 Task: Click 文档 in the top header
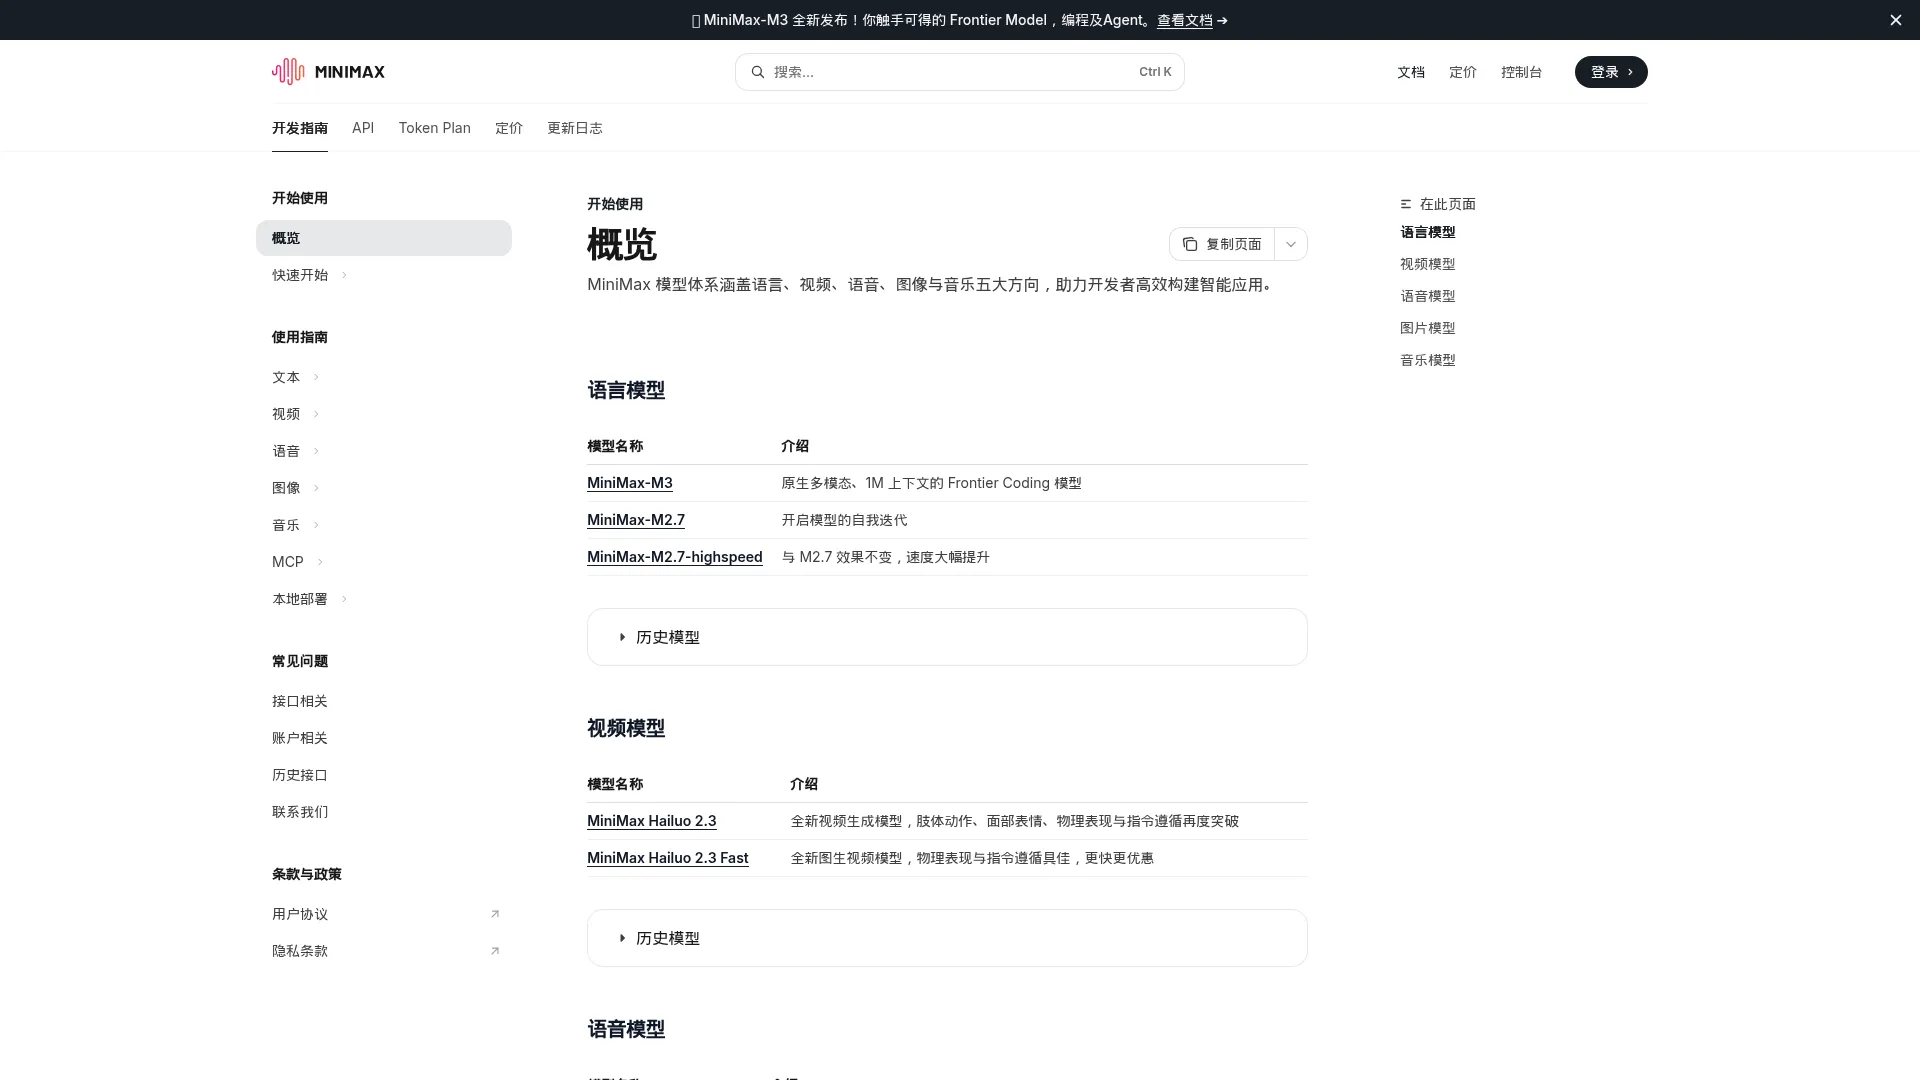point(1411,72)
